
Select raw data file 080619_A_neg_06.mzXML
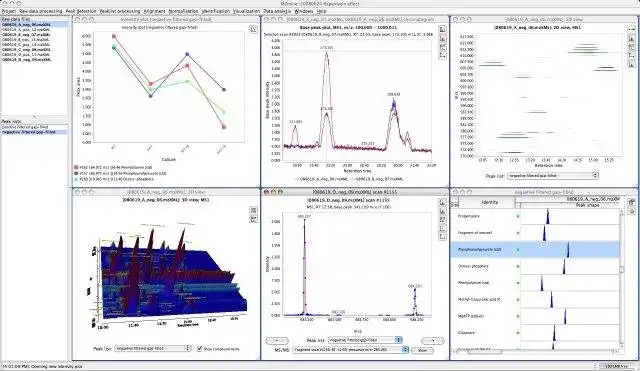pos(34,24)
